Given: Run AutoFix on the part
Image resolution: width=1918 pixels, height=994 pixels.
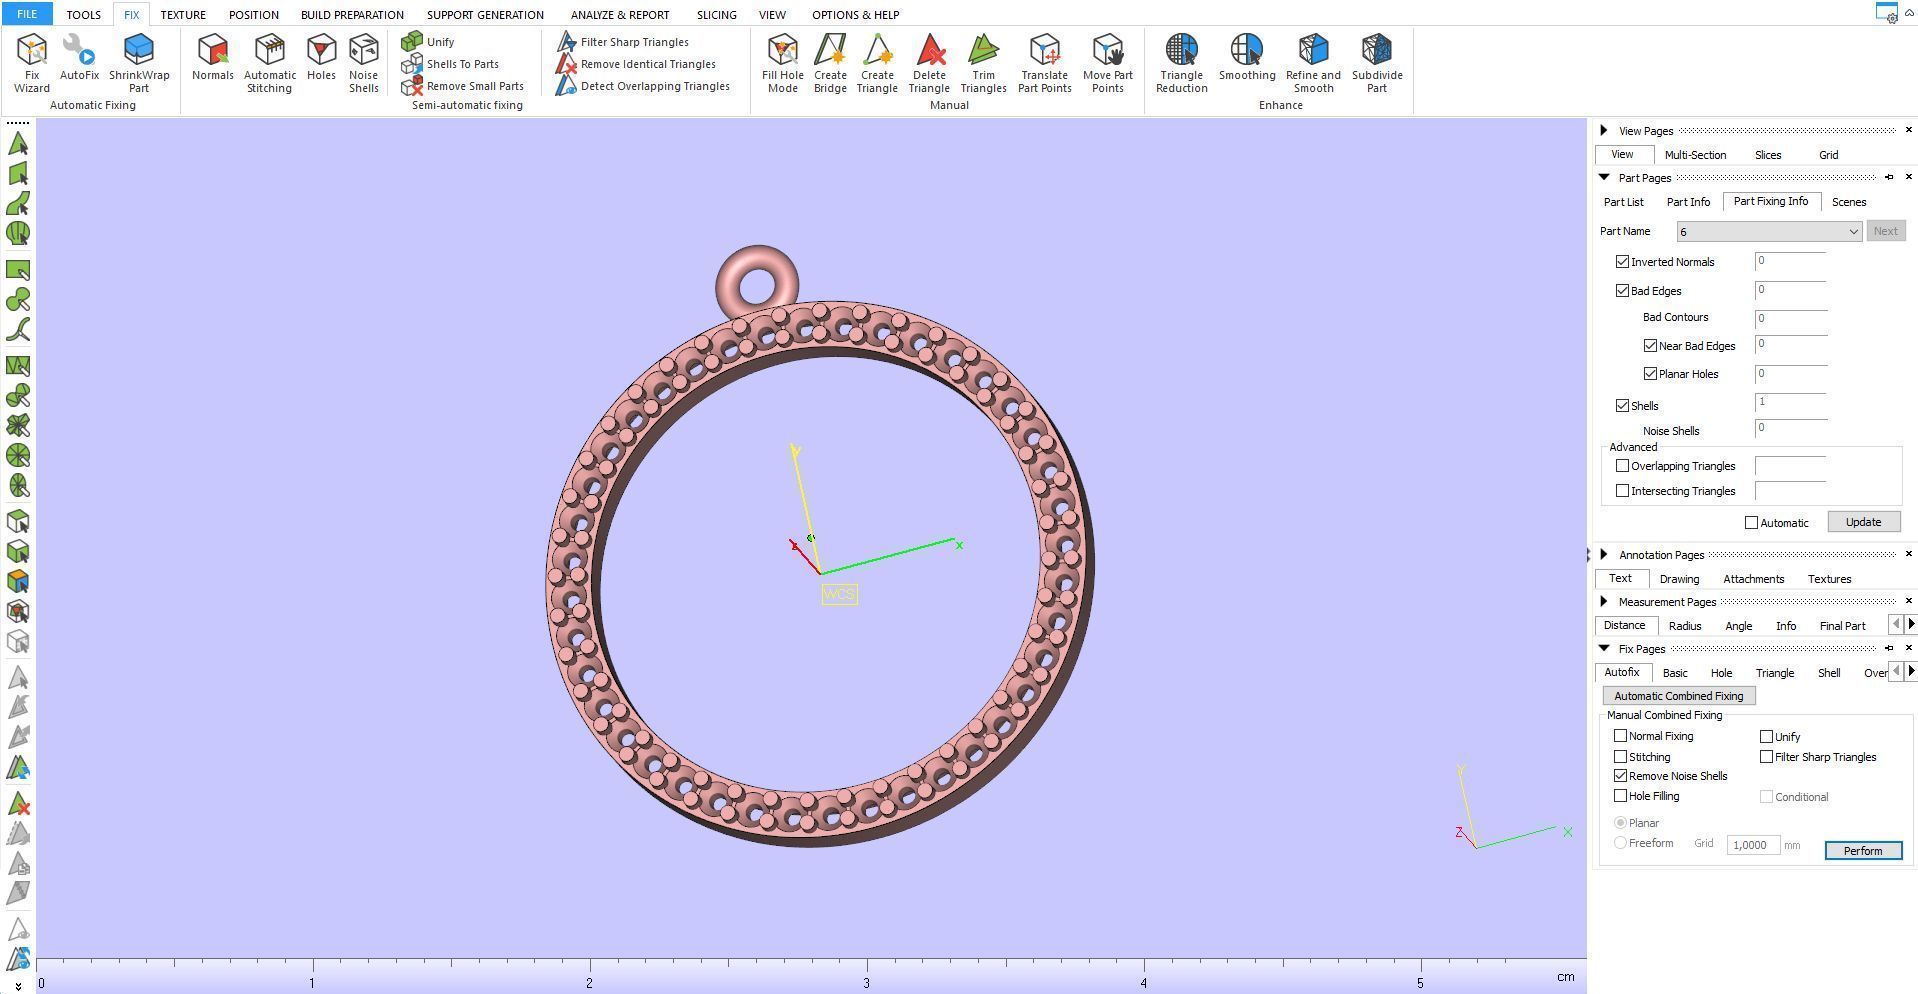Looking at the screenshot, I should (79, 62).
